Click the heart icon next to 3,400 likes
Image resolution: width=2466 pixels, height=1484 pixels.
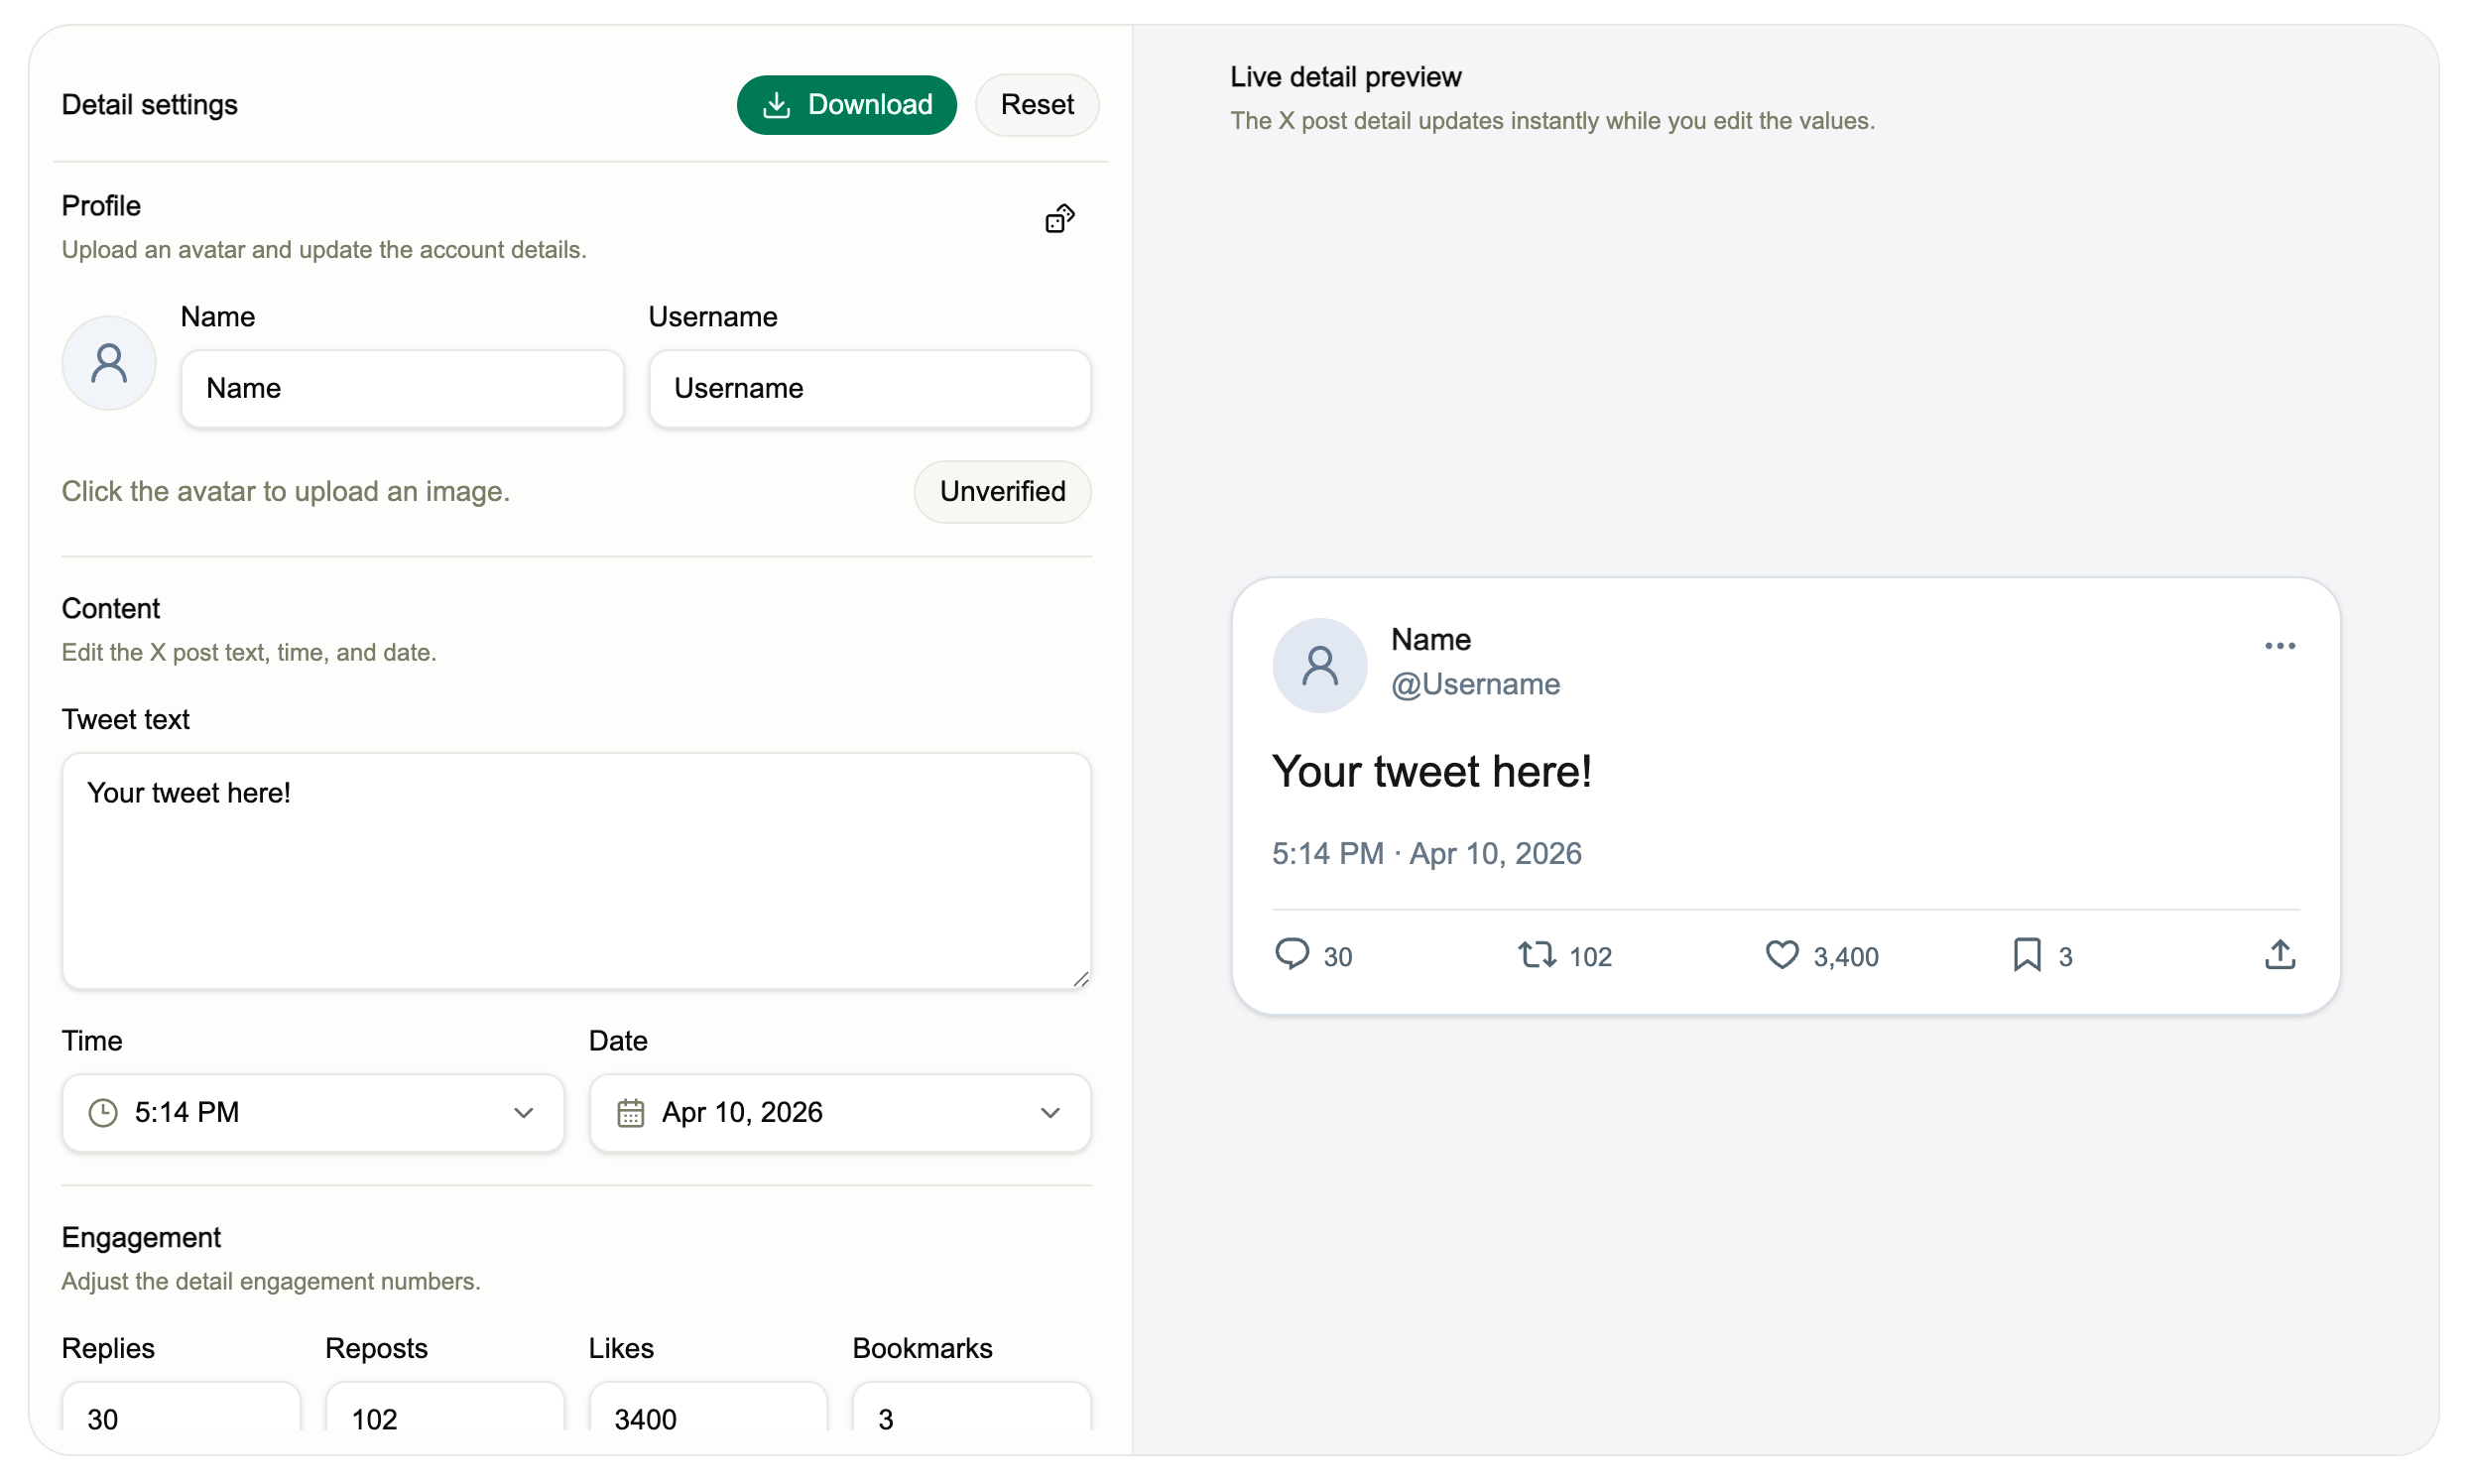[1781, 955]
